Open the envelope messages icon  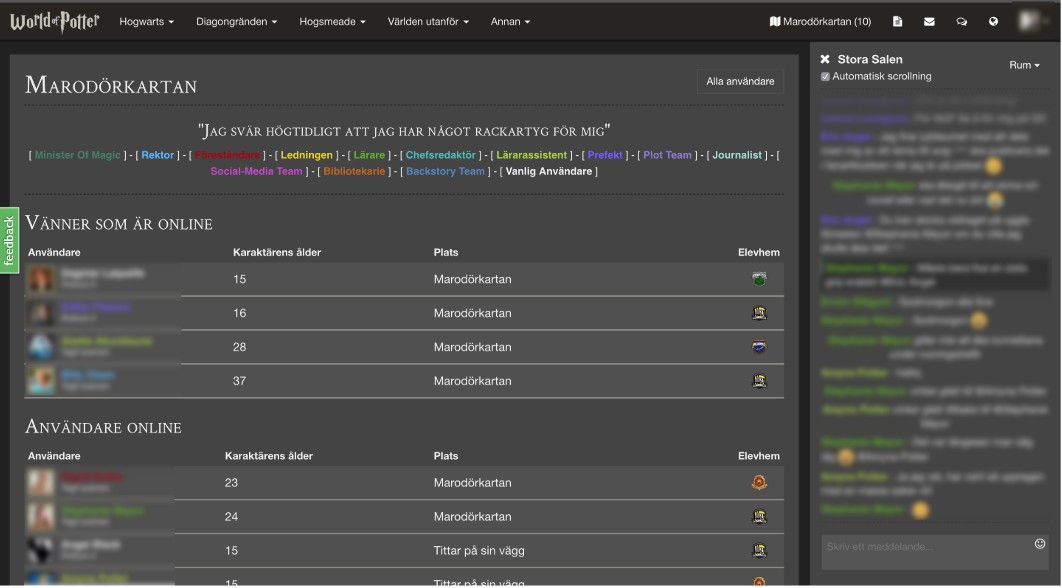tap(929, 21)
